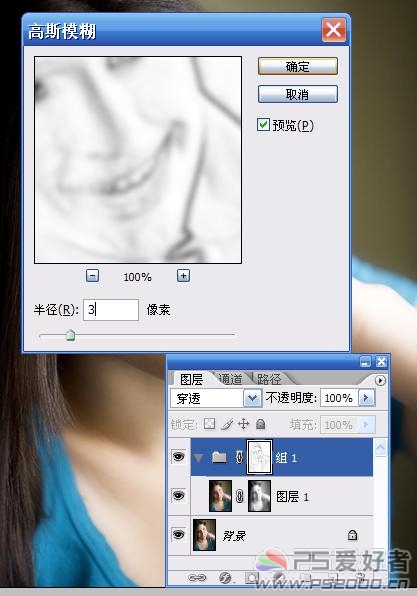Select the 图层 1 image thumbnail
Image resolution: width=417 pixels, height=596 pixels.
[220, 496]
